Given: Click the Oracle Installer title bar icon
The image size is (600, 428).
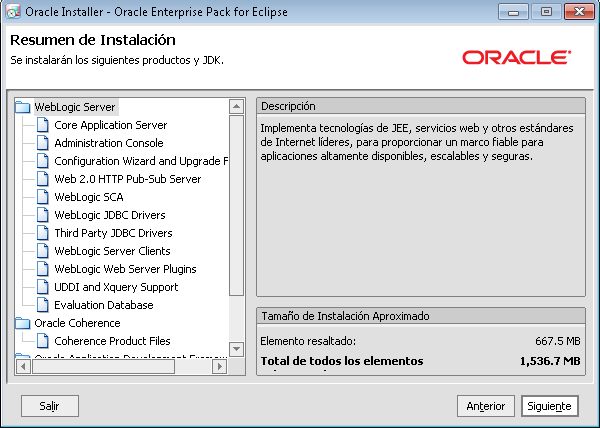Looking at the screenshot, I should pos(13,11).
